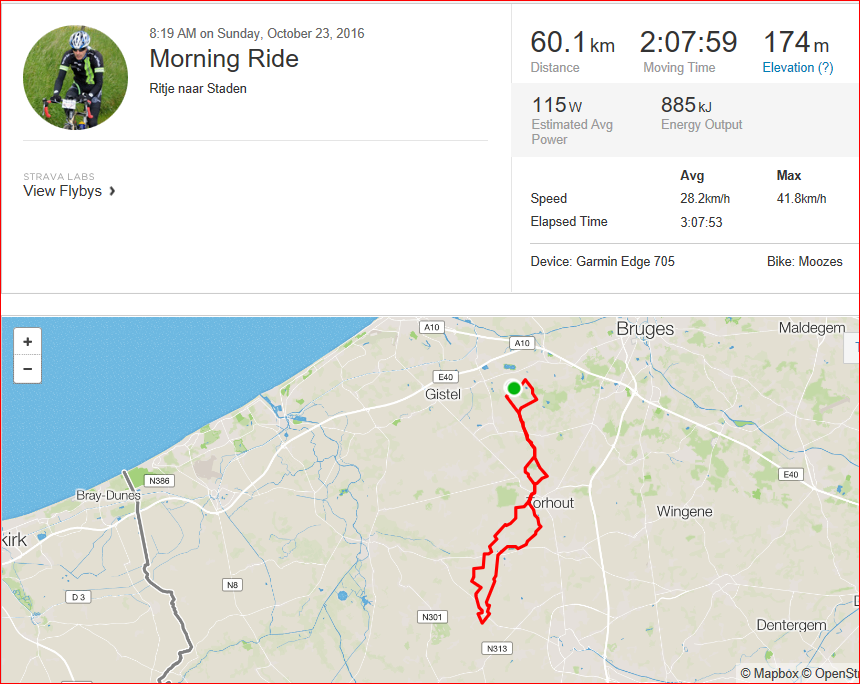Click the D3 road shield on the map
The image size is (860, 684).
(x=78, y=597)
